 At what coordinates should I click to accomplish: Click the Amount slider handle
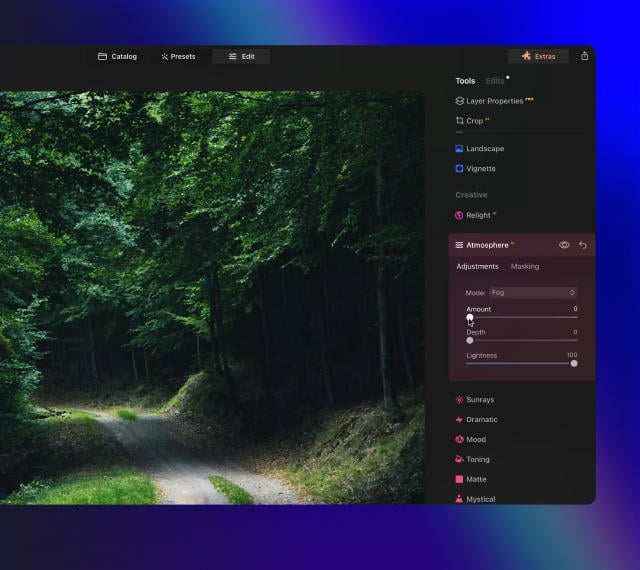coord(470,317)
